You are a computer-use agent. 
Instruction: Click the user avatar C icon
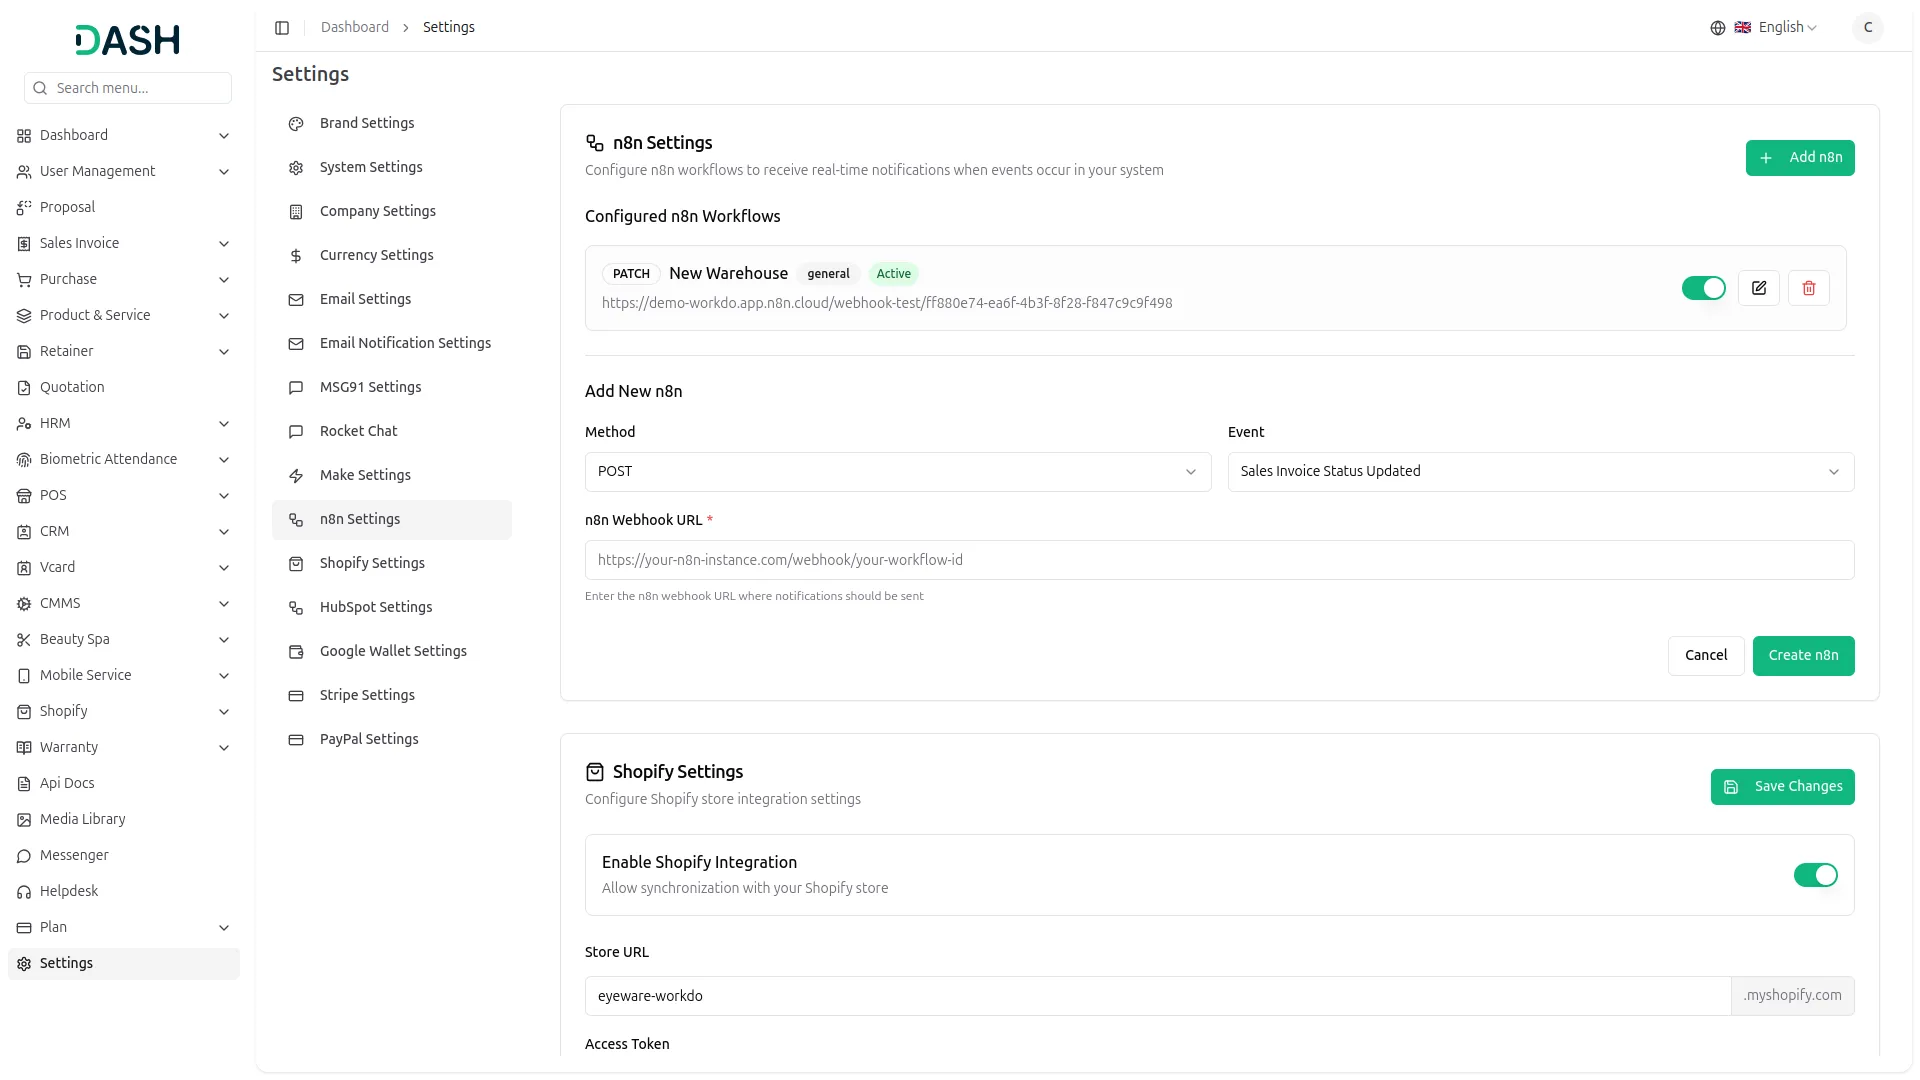coord(1867,28)
